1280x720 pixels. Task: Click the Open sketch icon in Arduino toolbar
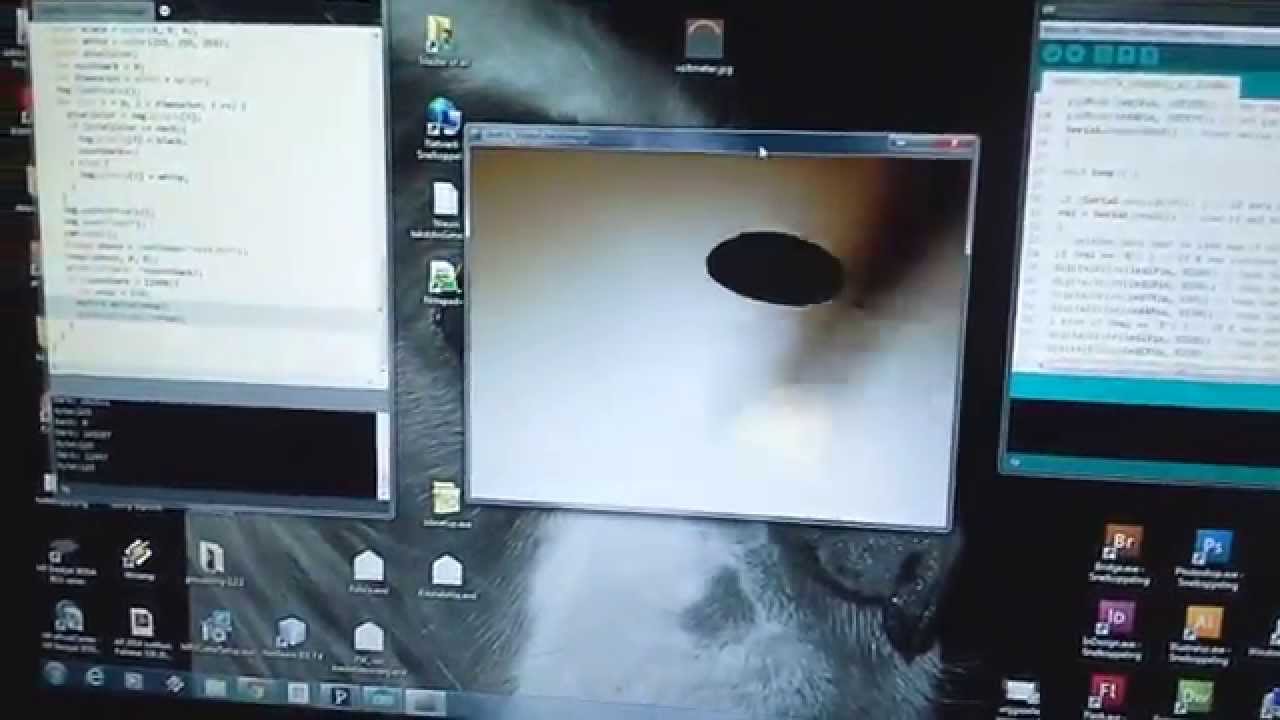[1126, 55]
